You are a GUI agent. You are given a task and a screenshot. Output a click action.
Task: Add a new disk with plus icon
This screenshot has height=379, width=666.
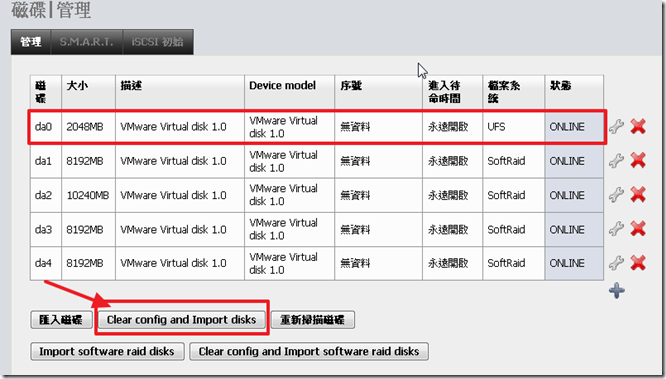(617, 291)
